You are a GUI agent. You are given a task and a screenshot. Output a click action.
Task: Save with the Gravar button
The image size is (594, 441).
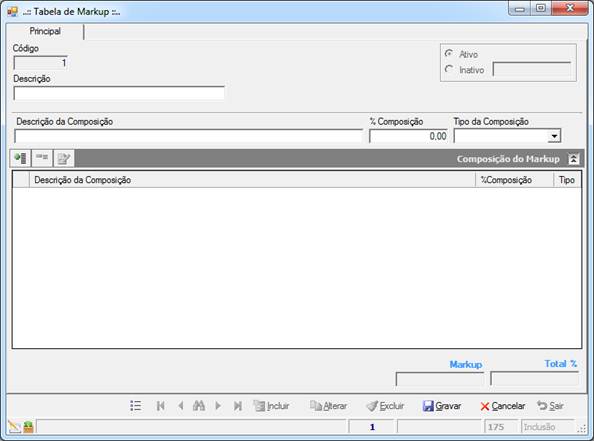point(442,406)
